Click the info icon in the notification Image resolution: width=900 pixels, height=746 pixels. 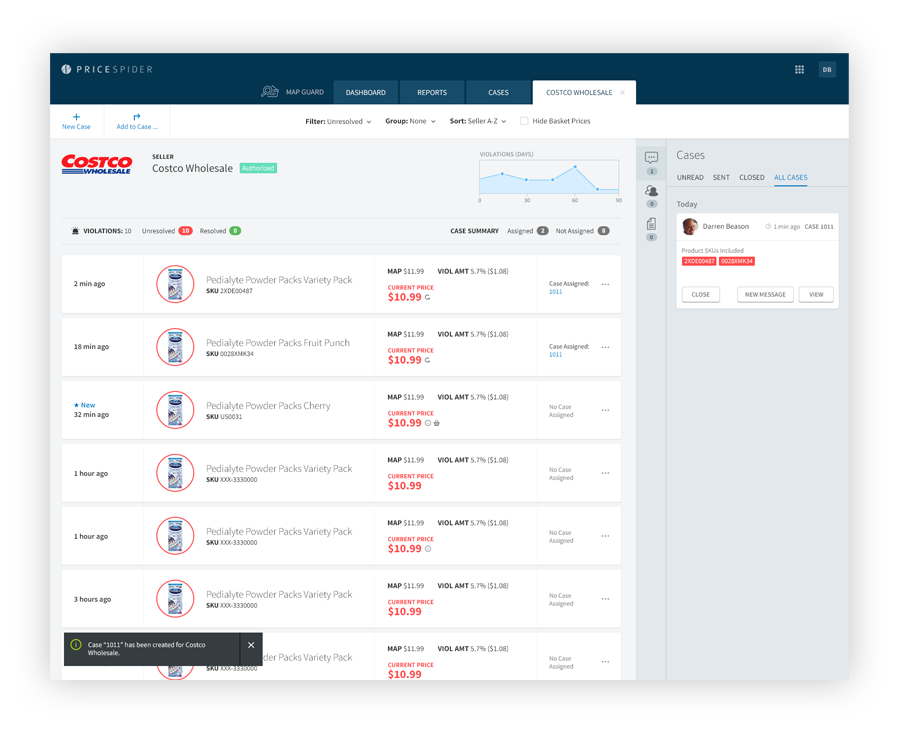[76, 644]
